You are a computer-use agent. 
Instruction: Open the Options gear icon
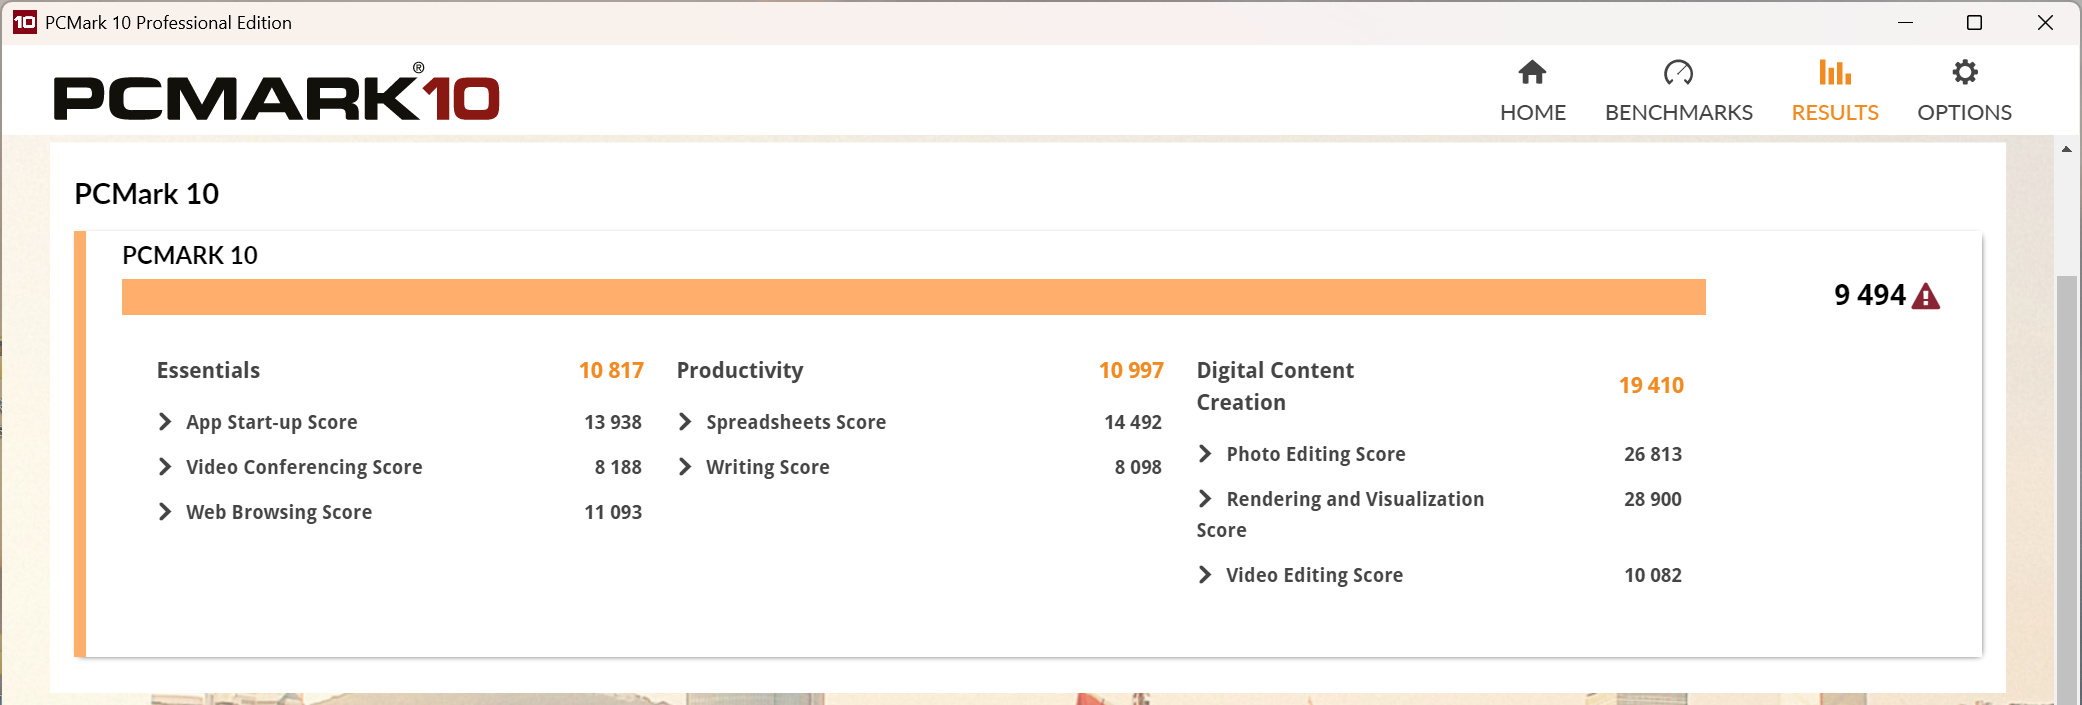tap(1964, 72)
